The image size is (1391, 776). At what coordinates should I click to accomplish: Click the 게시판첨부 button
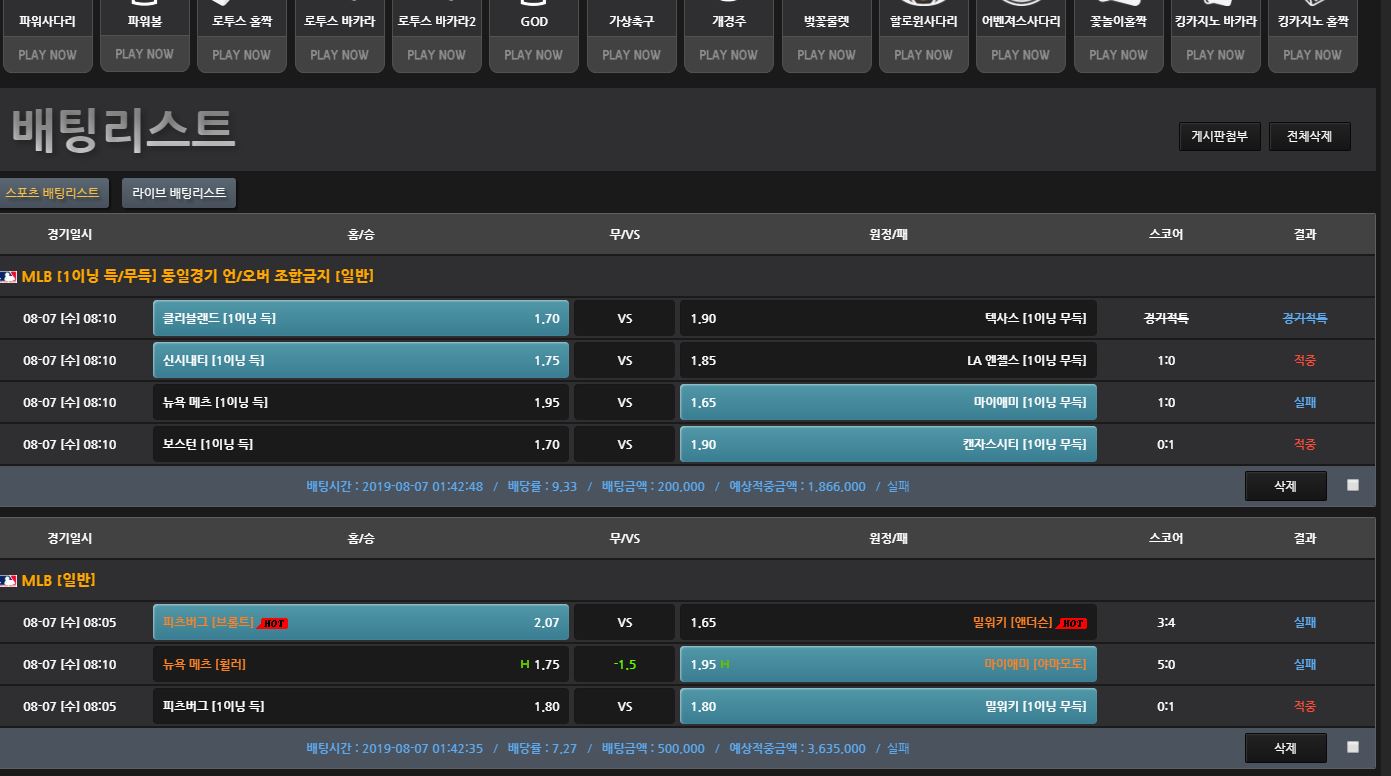click(x=1220, y=137)
